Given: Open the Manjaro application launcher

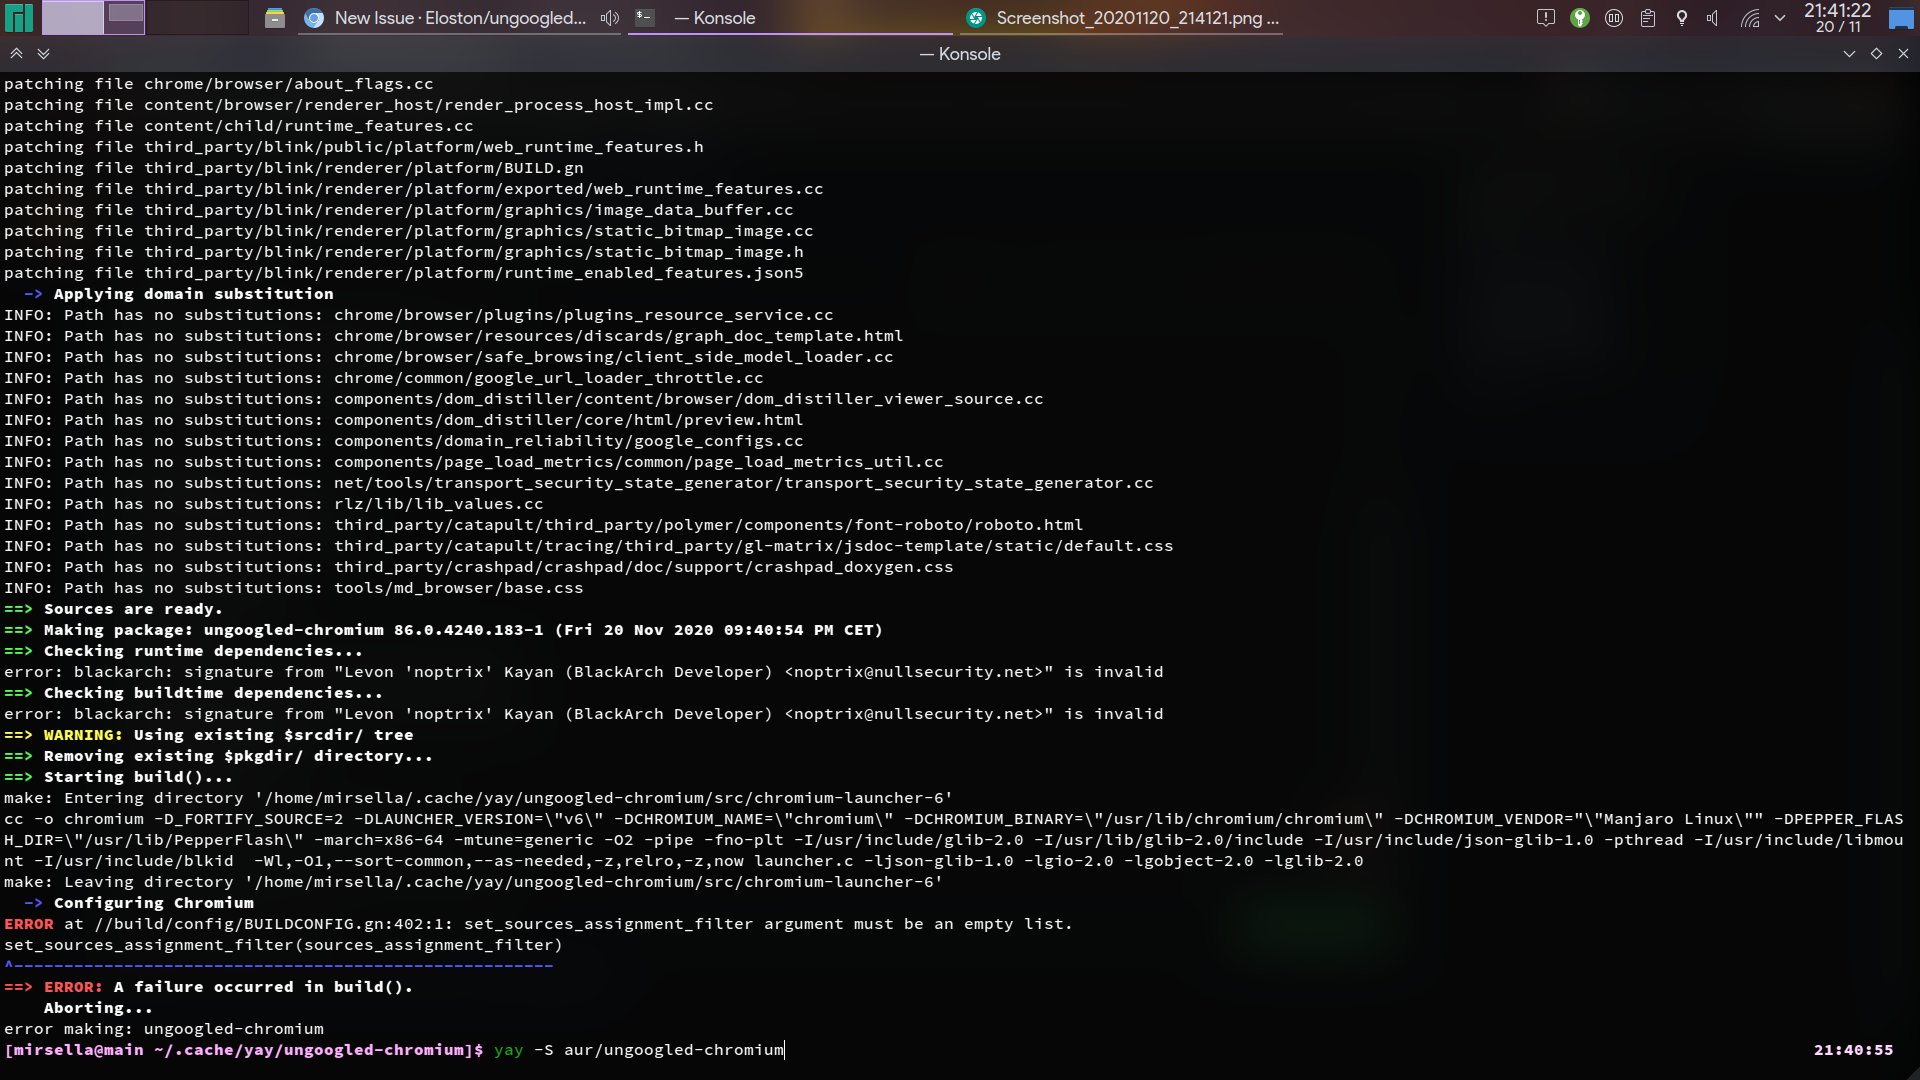Looking at the screenshot, I should pos(19,18).
